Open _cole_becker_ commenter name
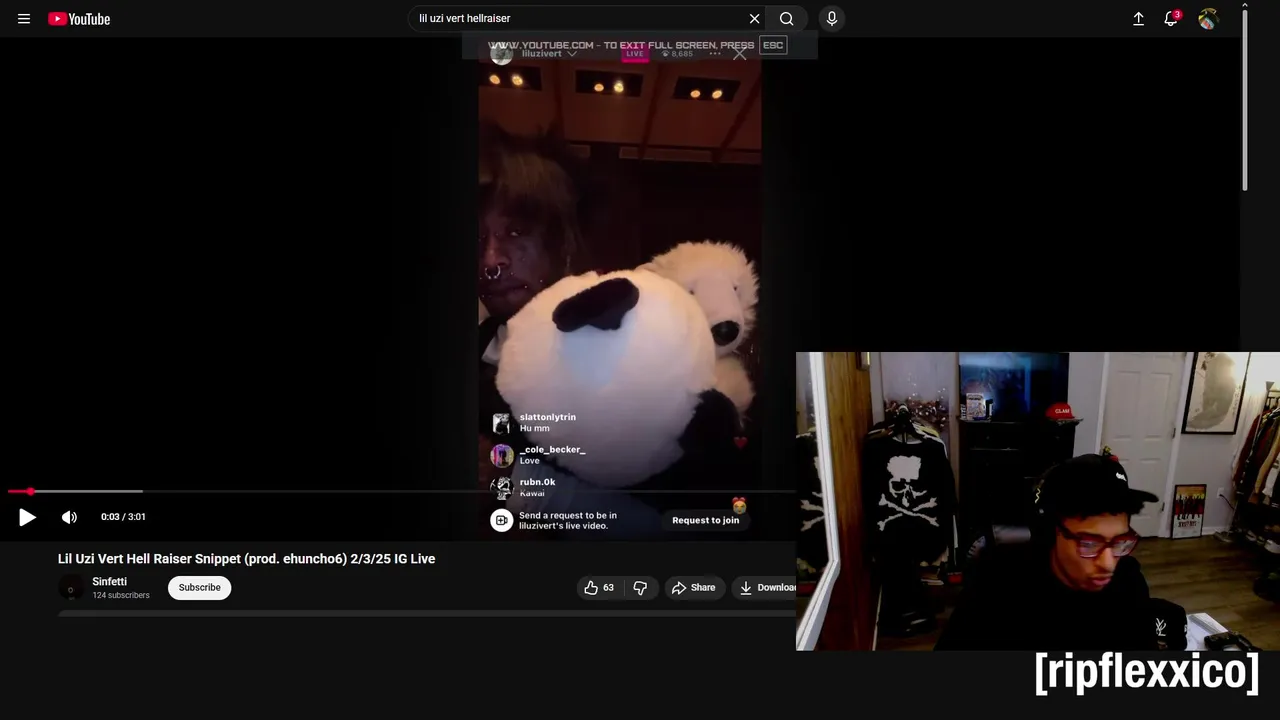 pyautogui.click(x=552, y=450)
